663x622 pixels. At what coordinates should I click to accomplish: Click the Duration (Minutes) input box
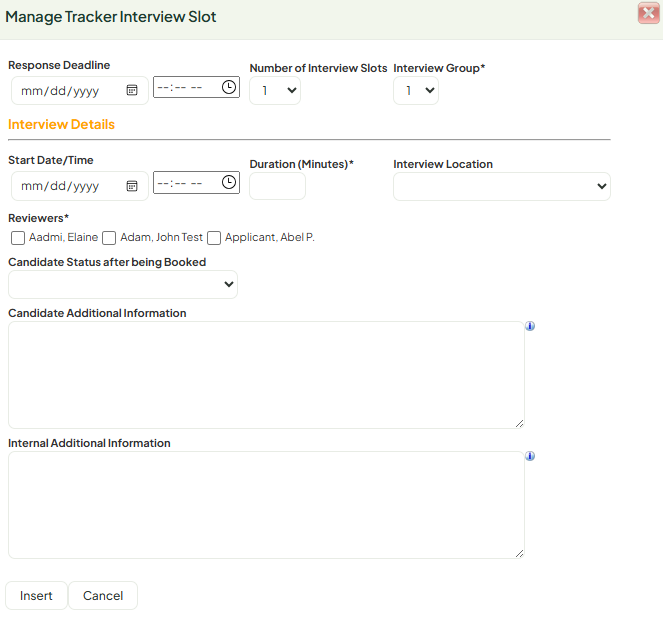277,186
